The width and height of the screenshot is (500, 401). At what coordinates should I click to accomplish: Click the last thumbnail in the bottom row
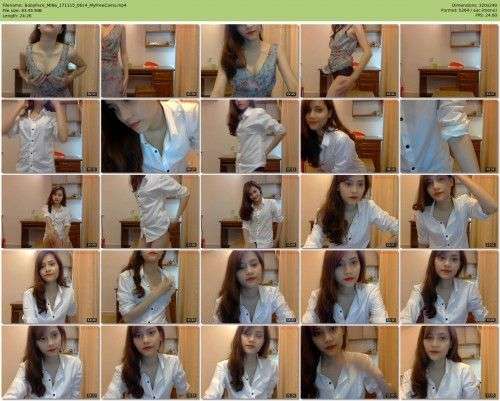(x=449, y=362)
